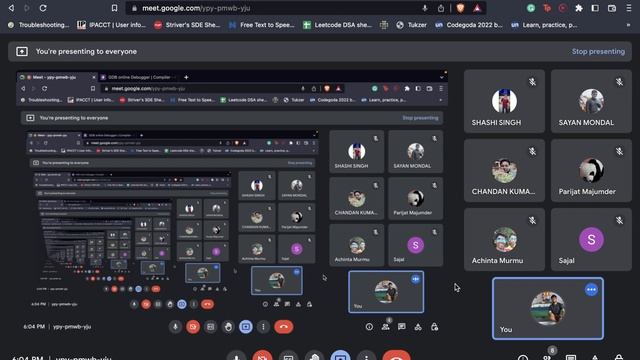Open Codegoda 2022 bookmark in outer bookmarks bar
Viewport: 640px width, 360px height.
point(469,25)
